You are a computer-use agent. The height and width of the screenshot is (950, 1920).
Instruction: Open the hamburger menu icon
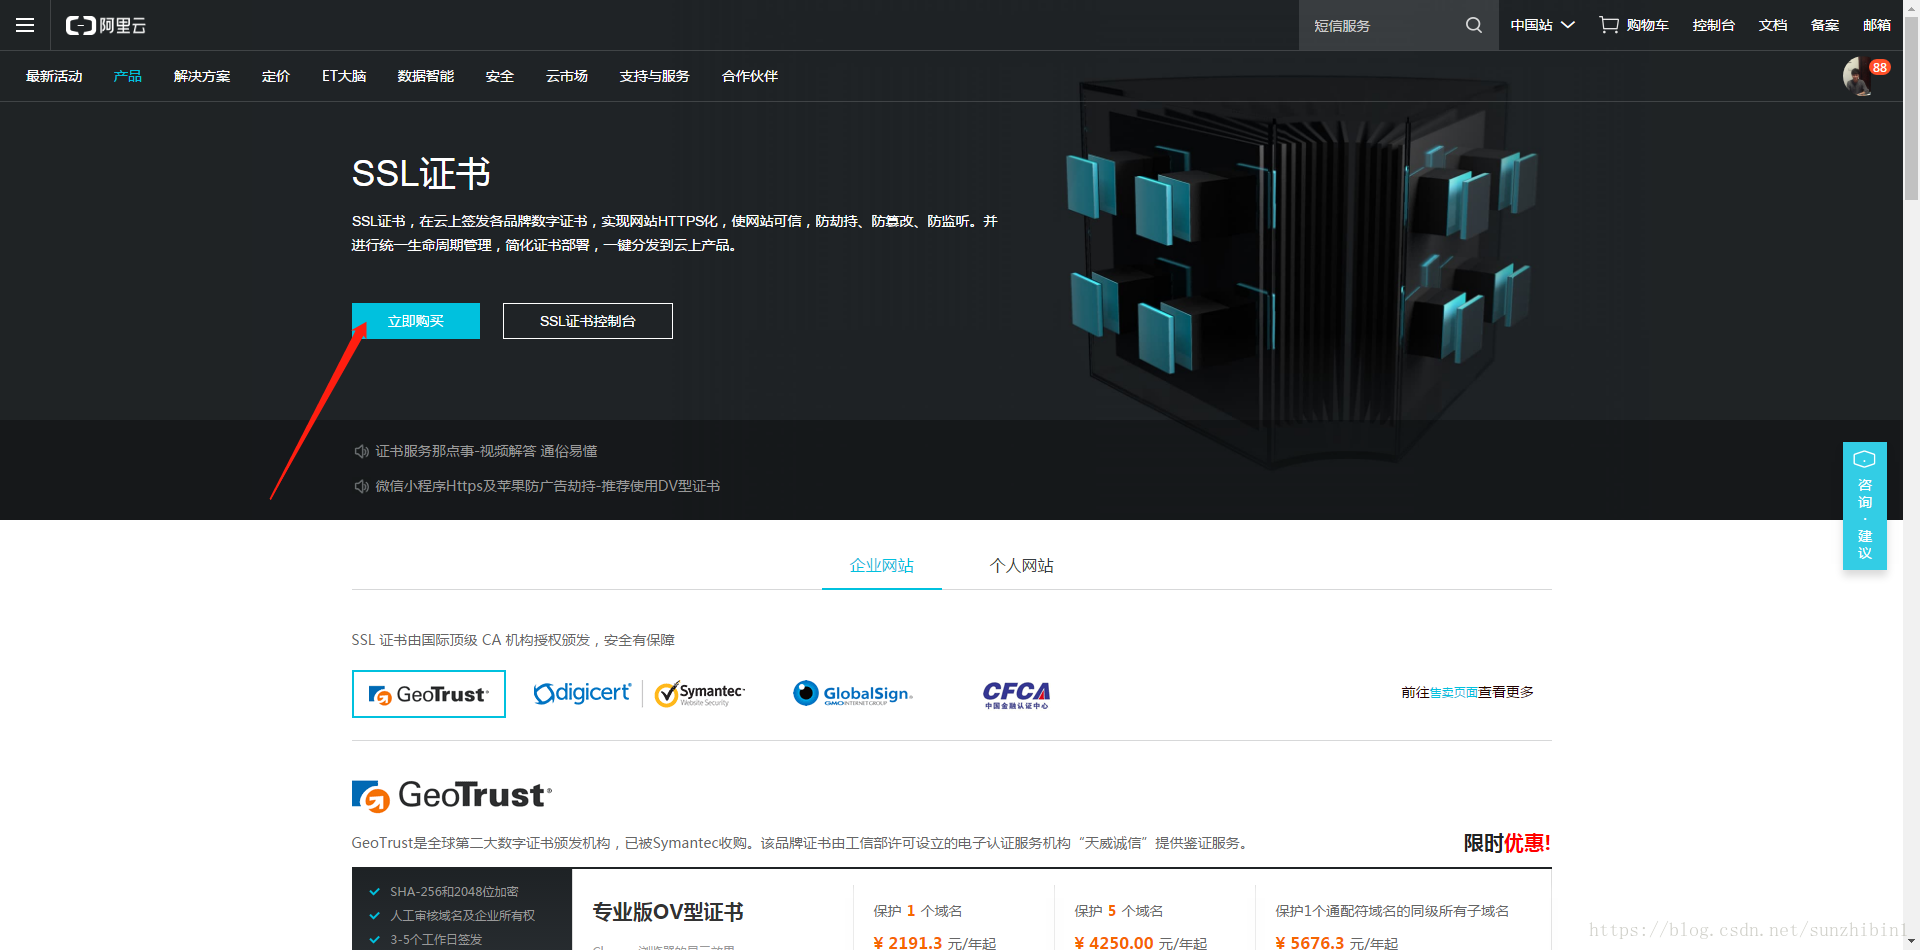pos(25,25)
